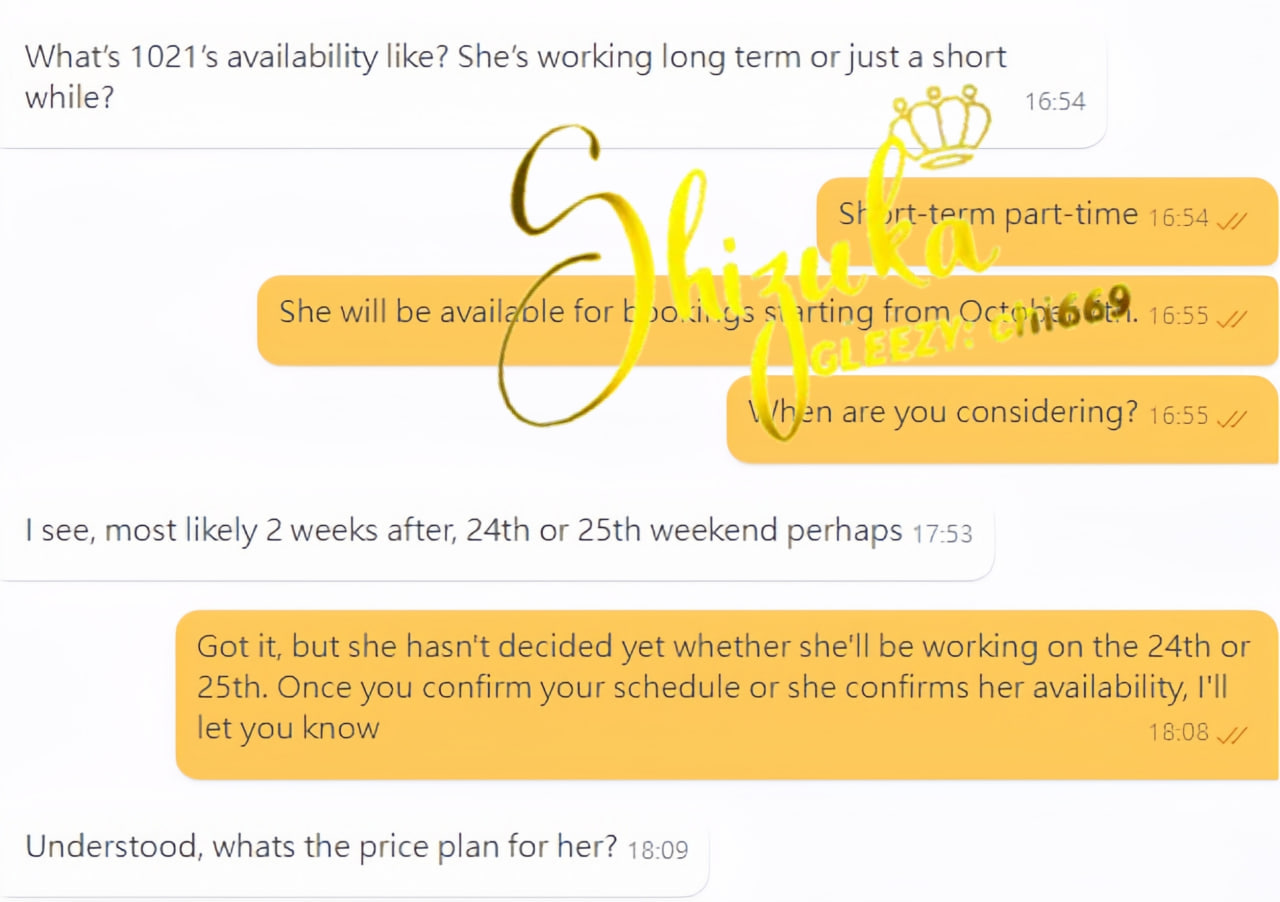Click double-check read receipt on 'Short-term part-time'
Viewport: 1280px width, 902px height.
(1231, 219)
